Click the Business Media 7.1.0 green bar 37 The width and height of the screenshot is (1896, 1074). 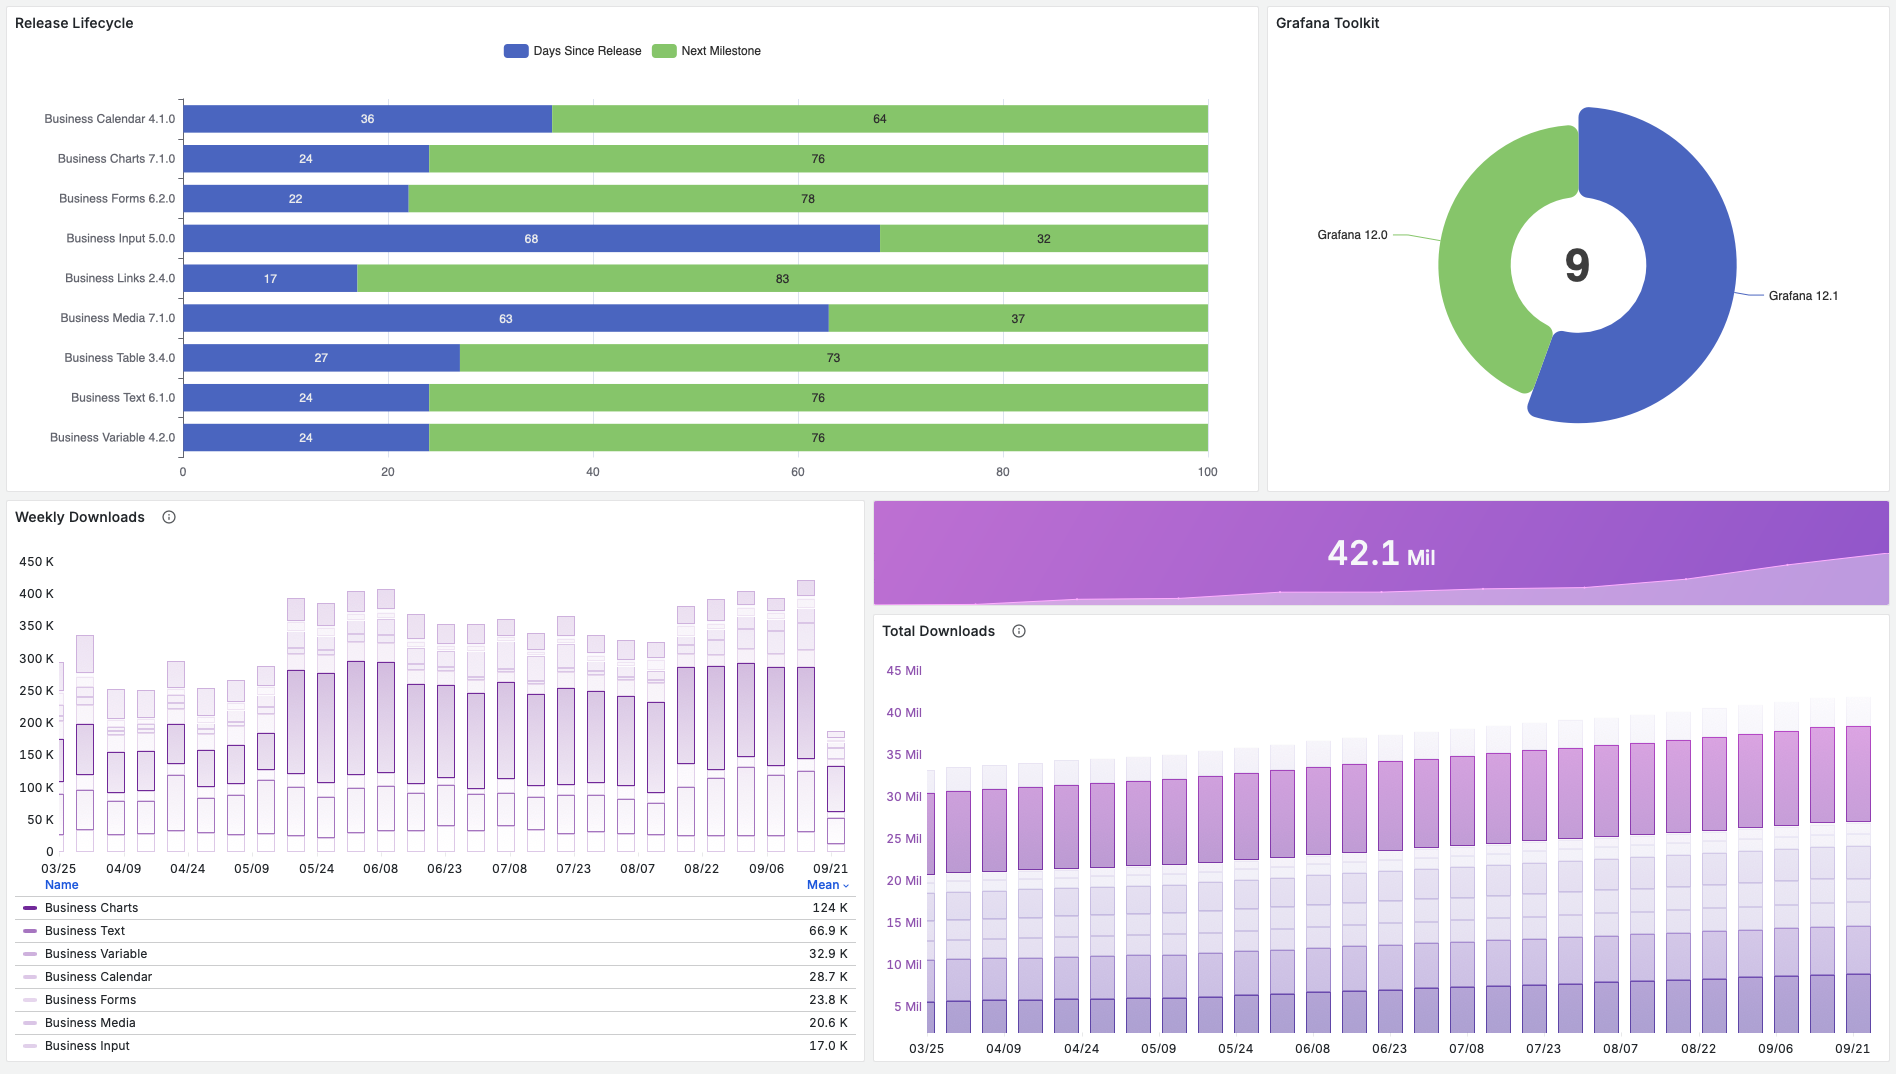click(1018, 319)
